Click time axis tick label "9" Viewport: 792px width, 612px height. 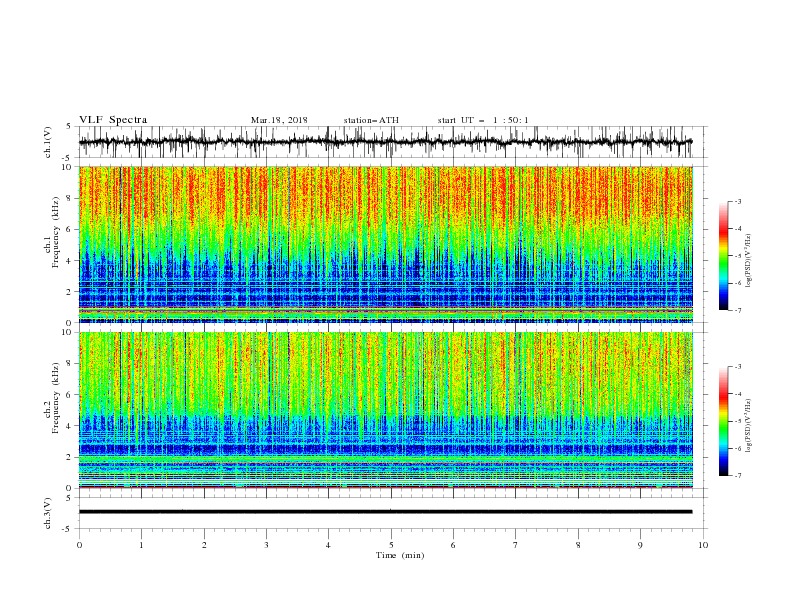640,545
